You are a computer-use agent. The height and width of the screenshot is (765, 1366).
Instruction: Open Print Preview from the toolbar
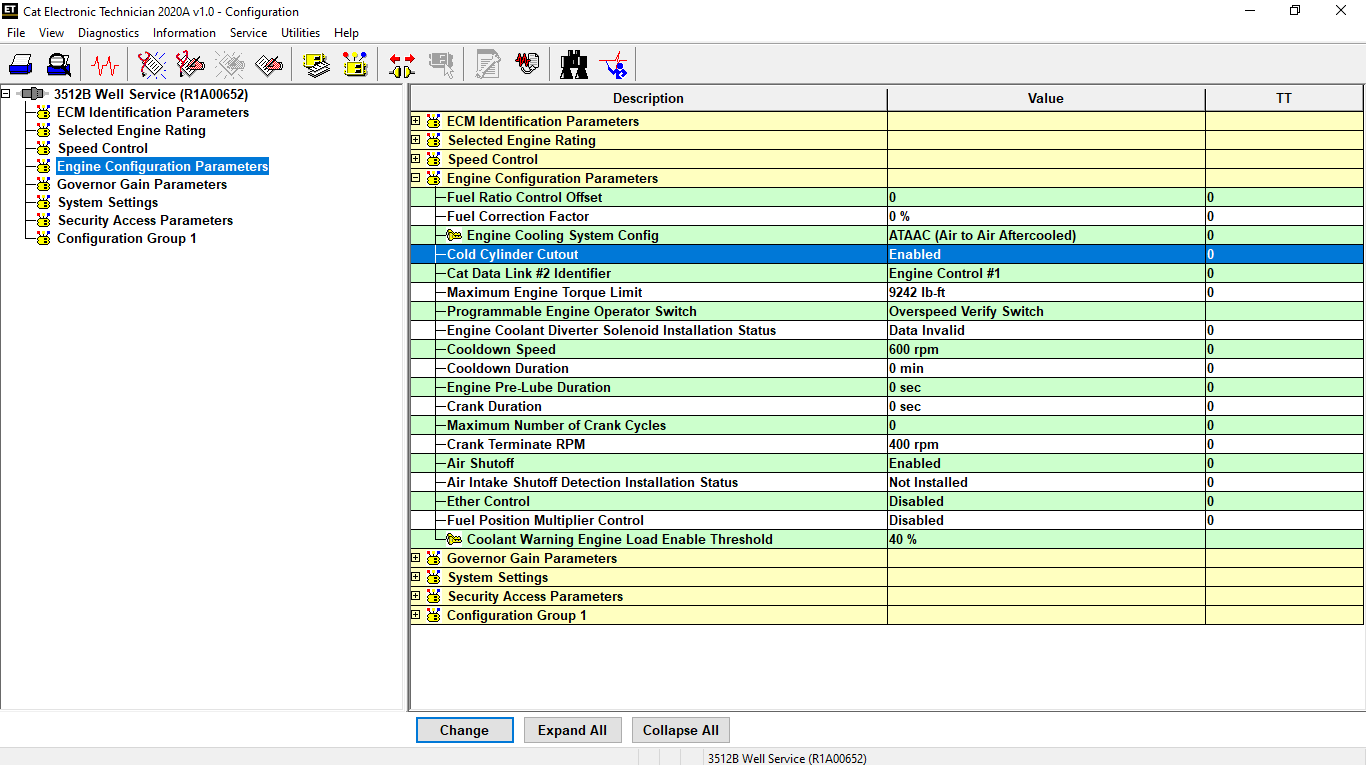tap(59, 65)
